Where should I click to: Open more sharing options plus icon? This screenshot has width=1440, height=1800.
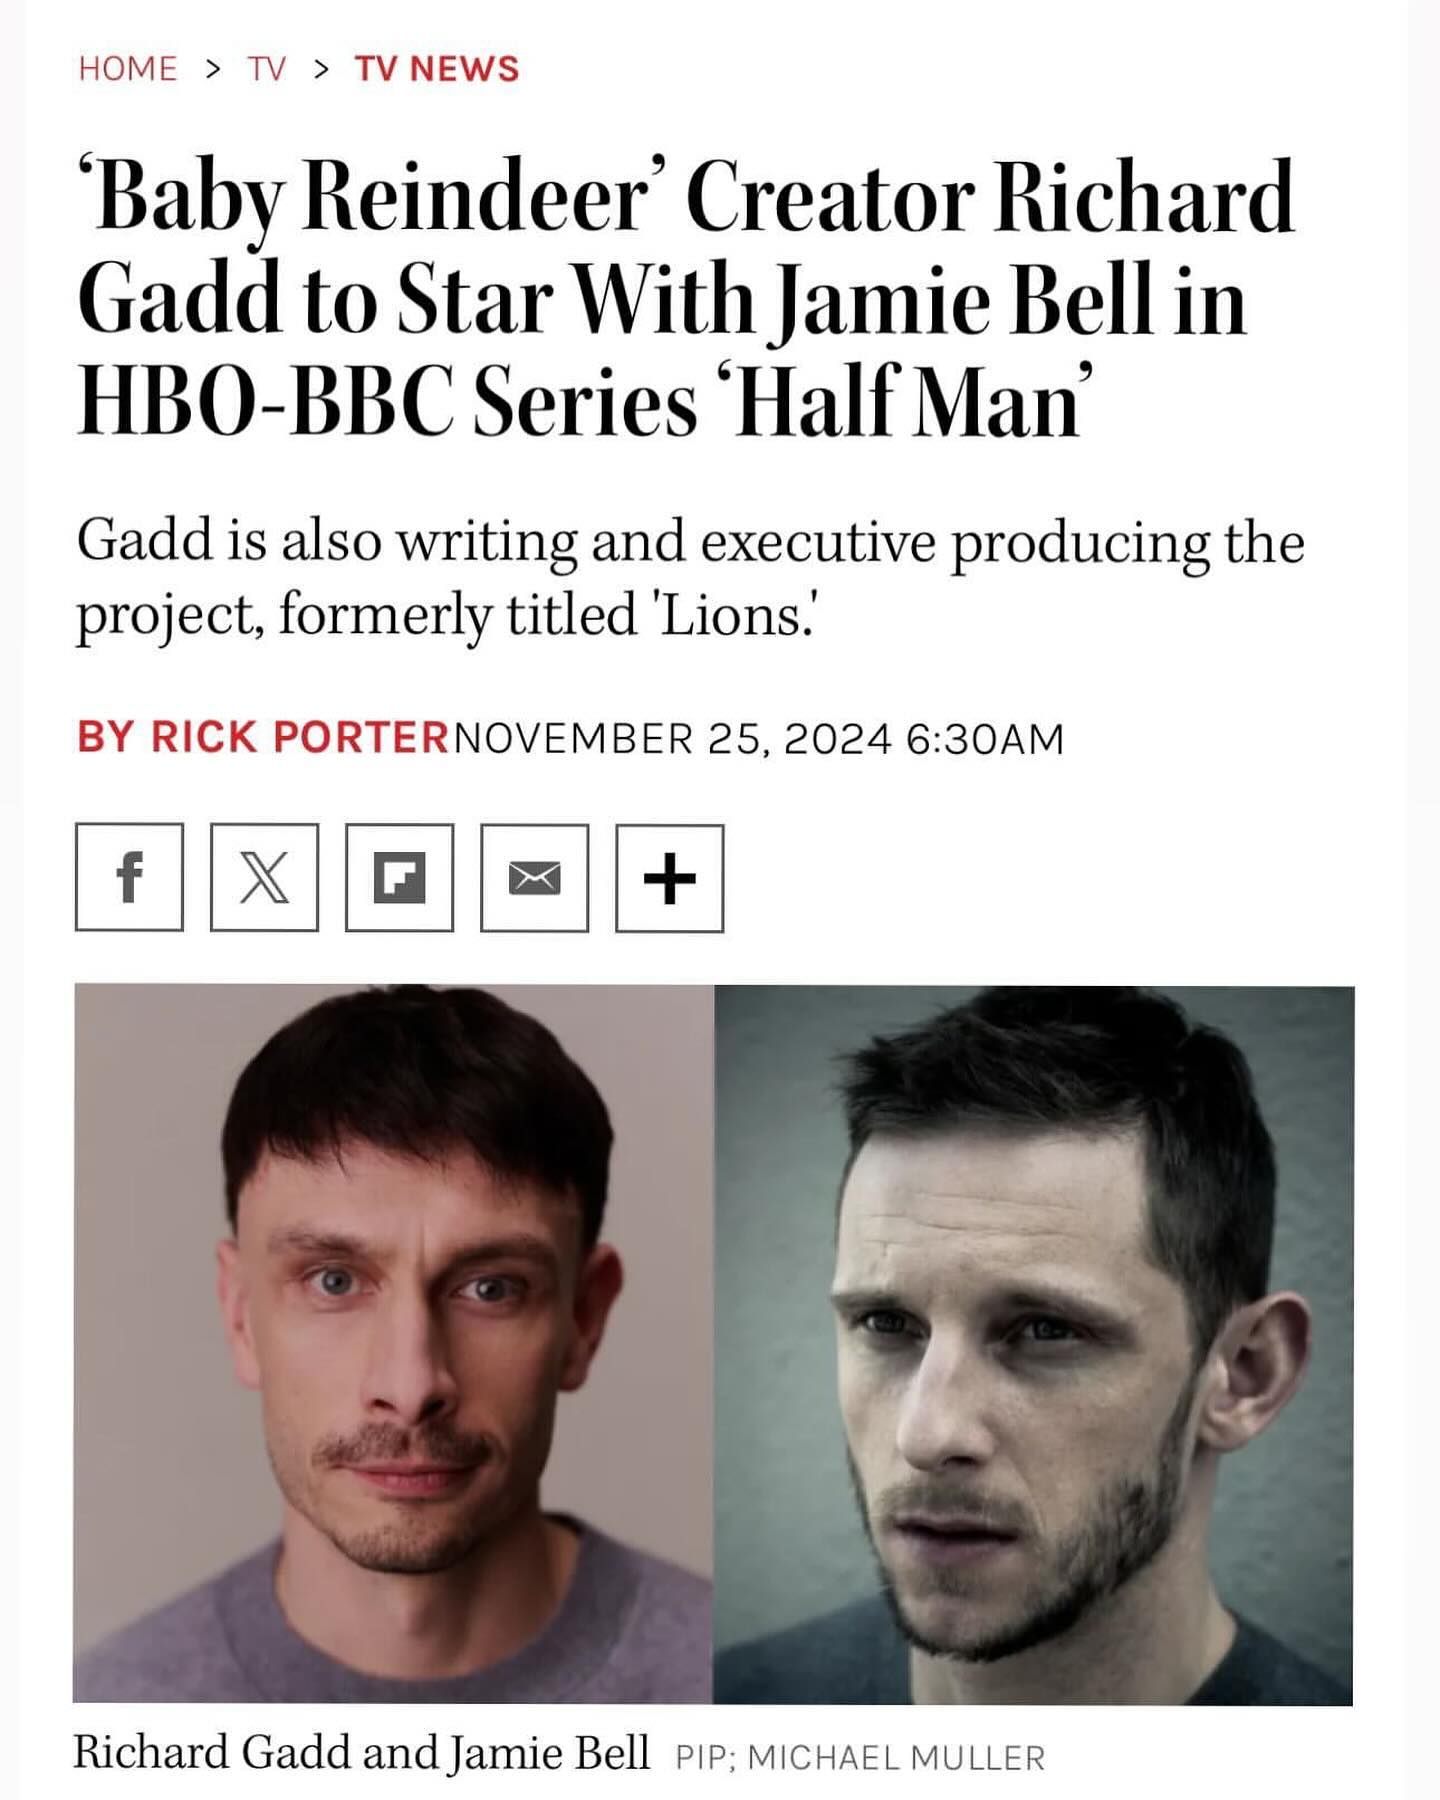click(x=669, y=878)
